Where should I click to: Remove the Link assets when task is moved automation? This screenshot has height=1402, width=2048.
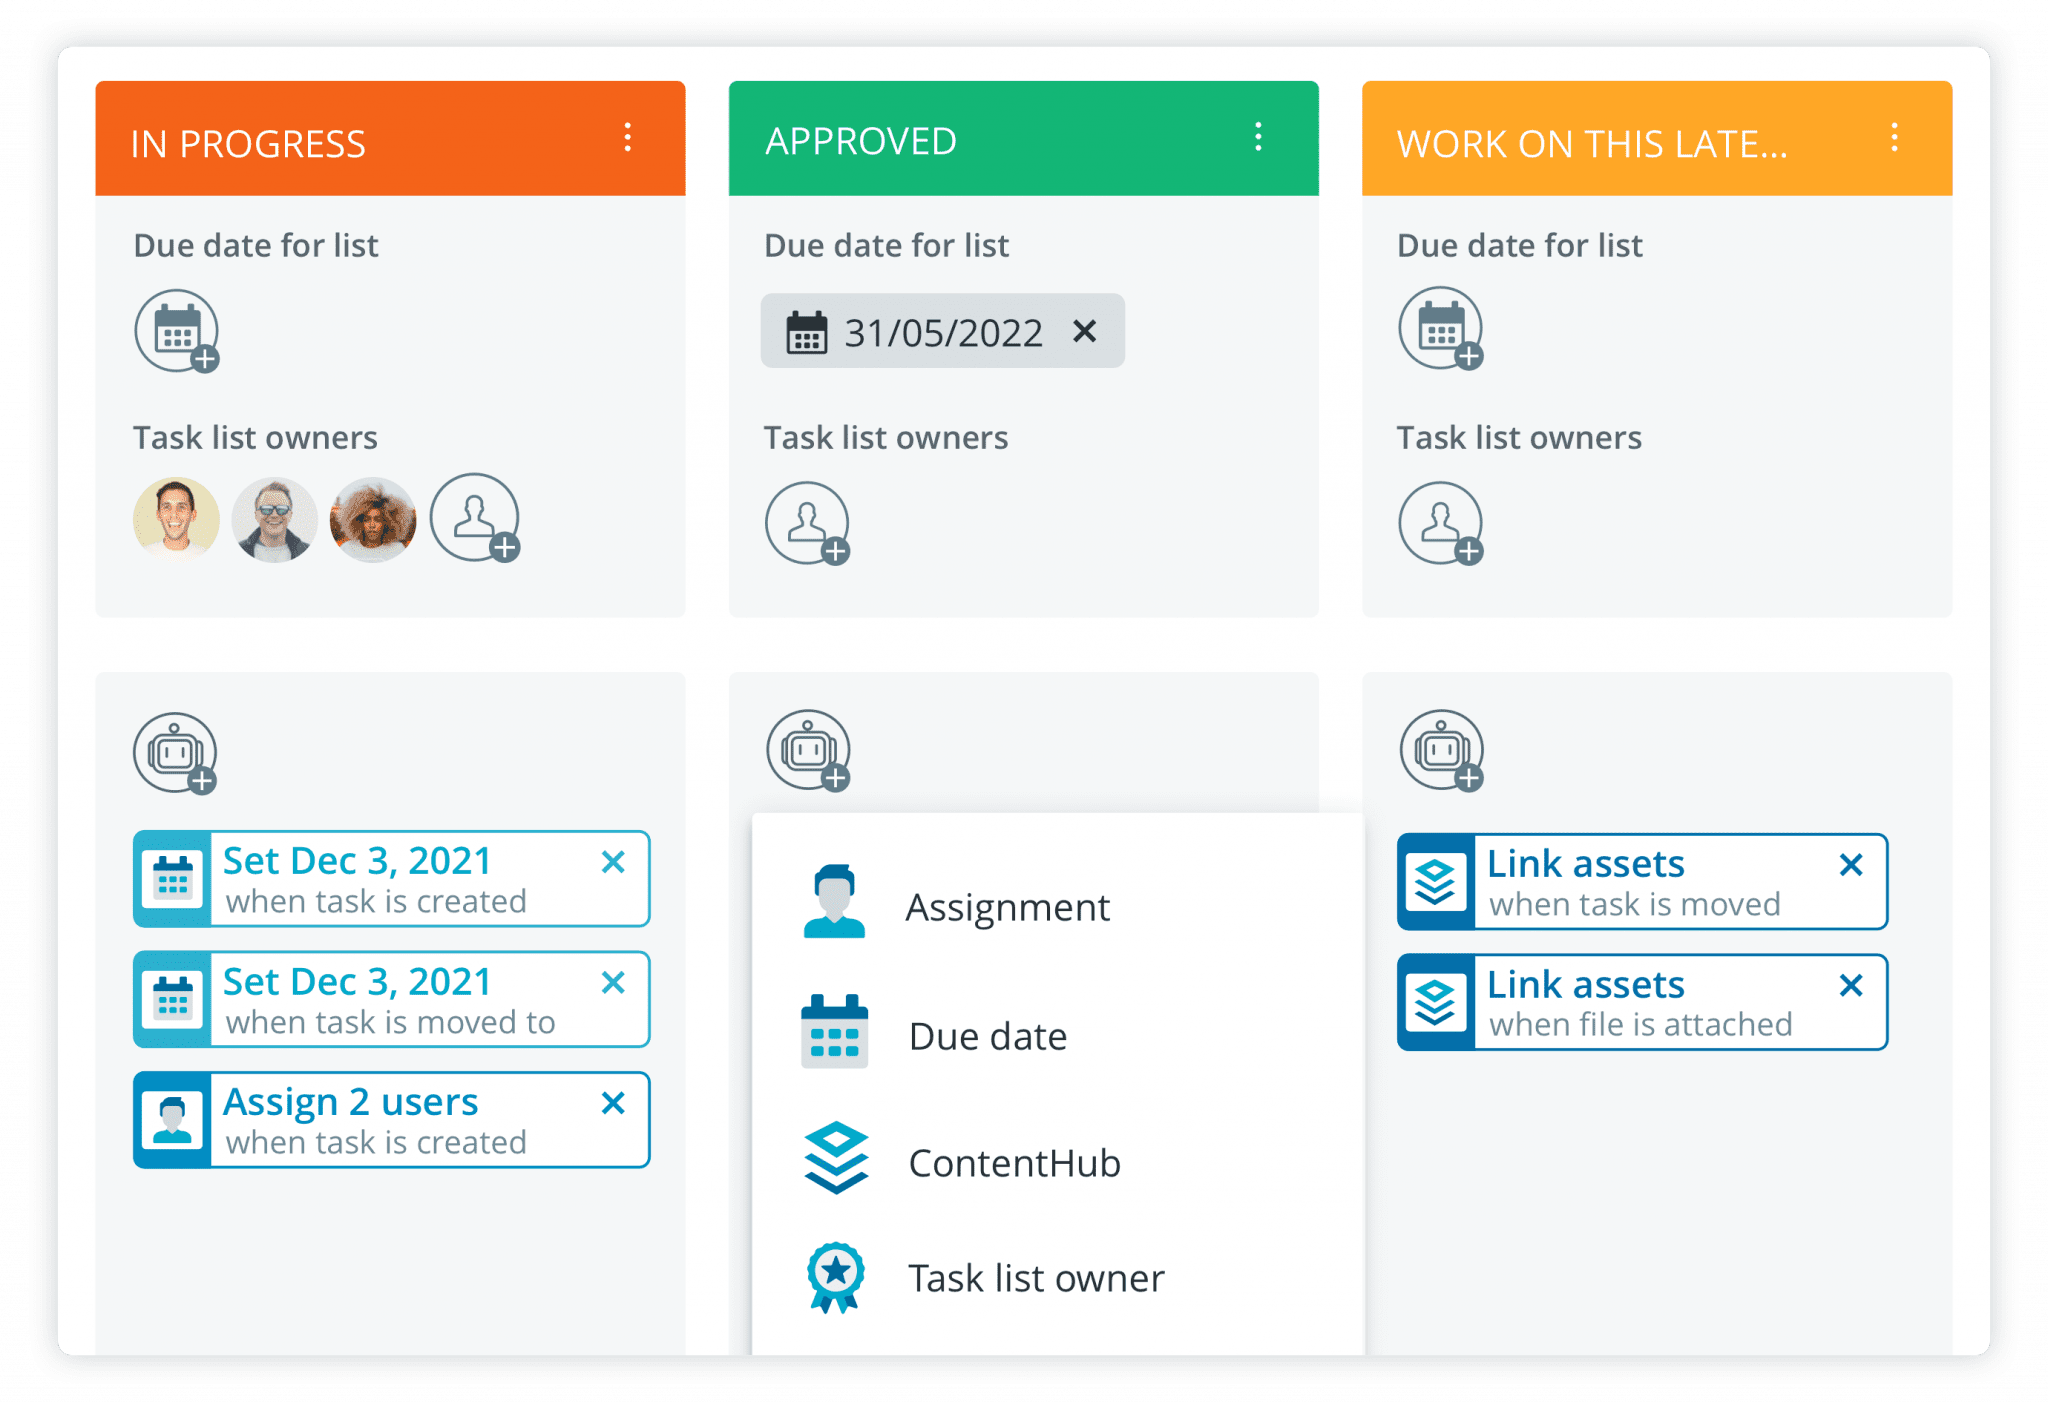(x=1851, y=864)
